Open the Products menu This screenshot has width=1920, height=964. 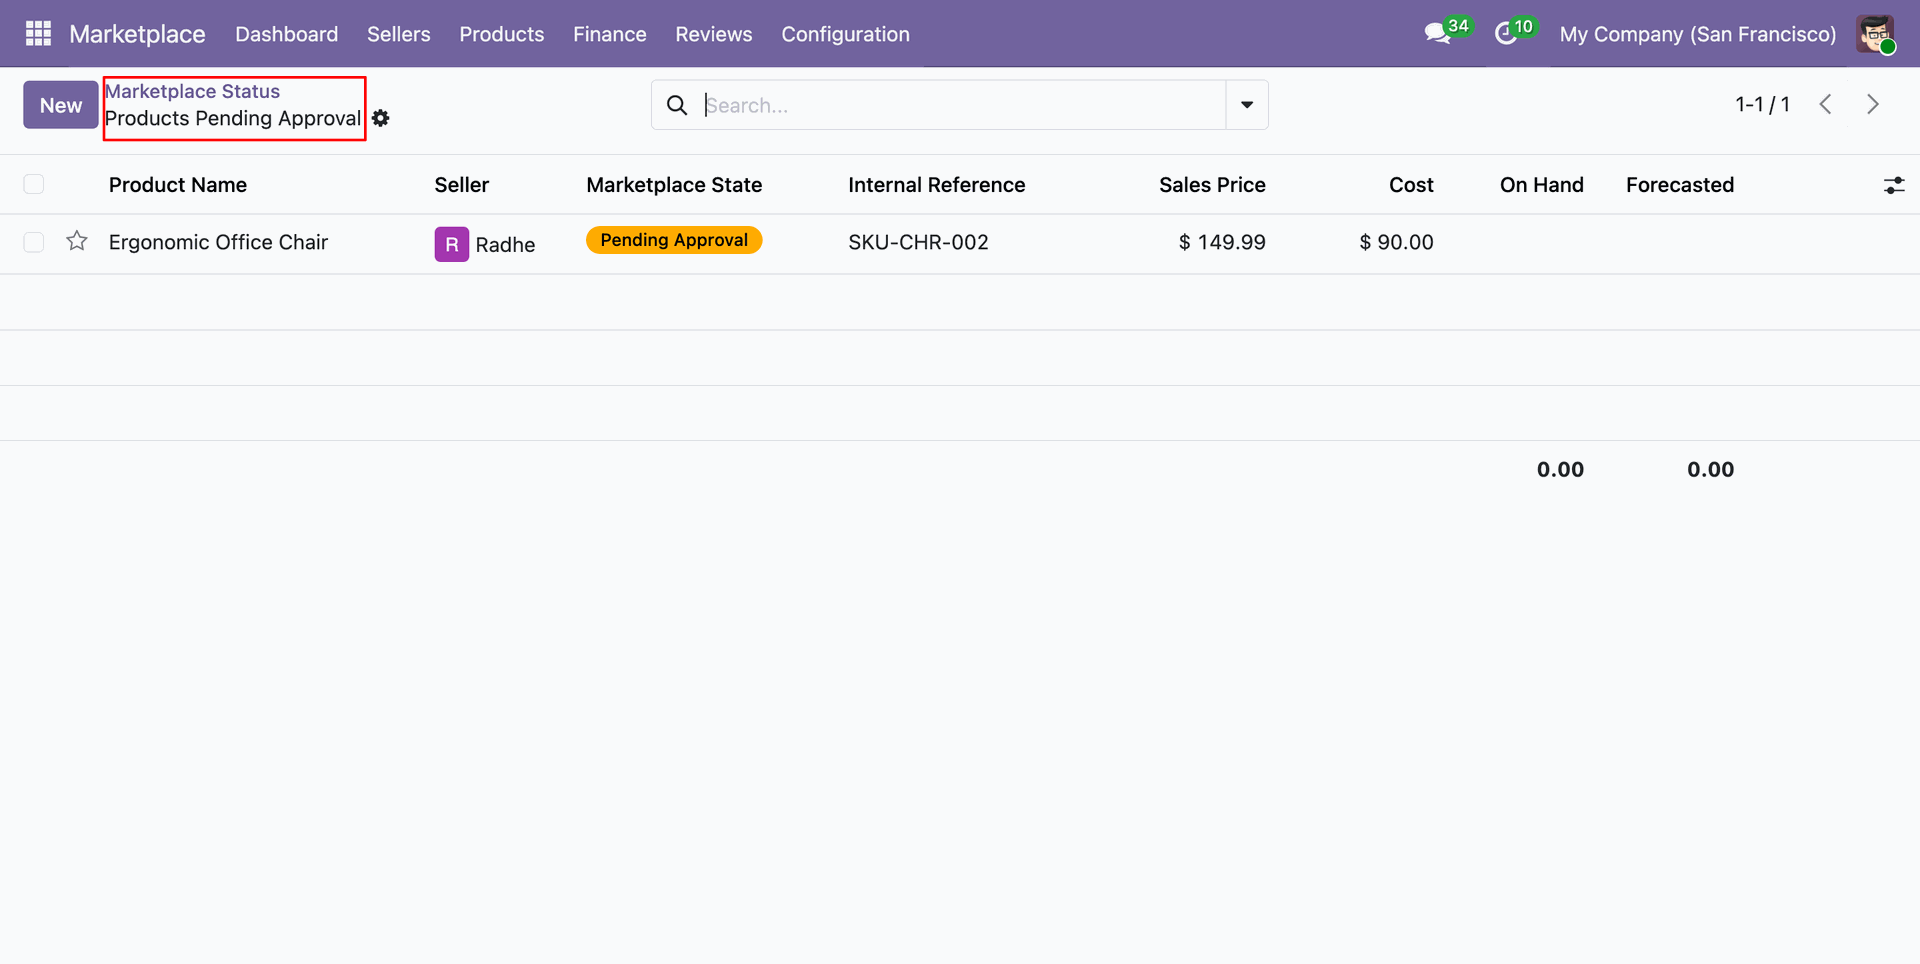click(502, 34)
